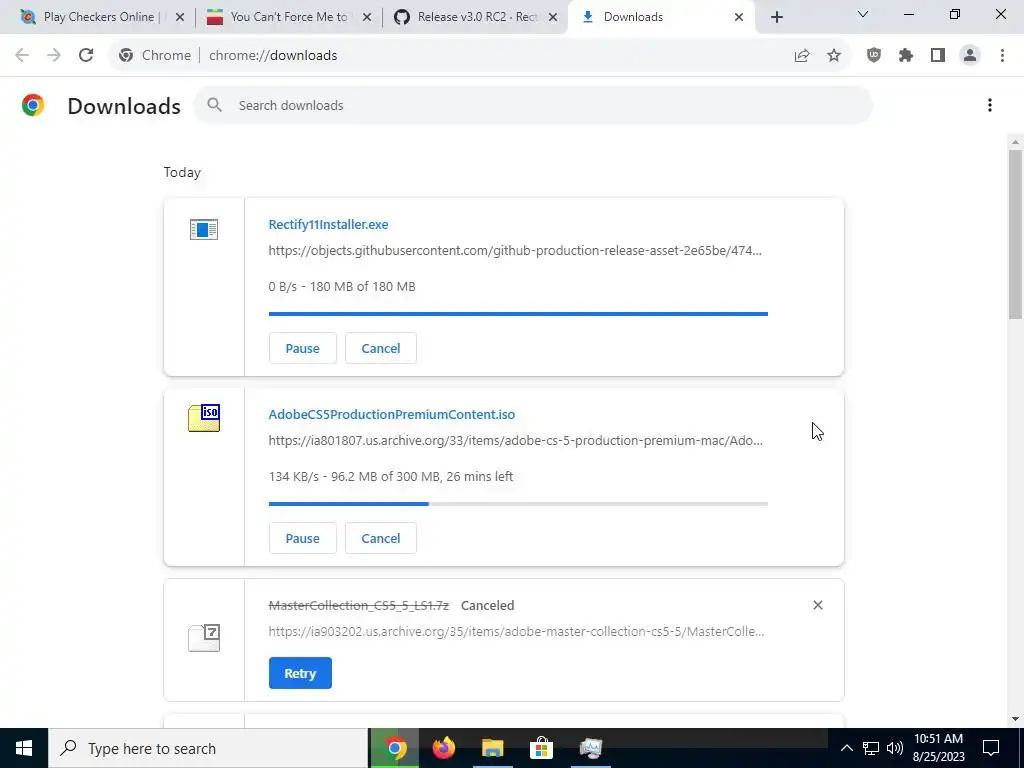Click the page vertical scrollbar thumb
The width and height of the screenshot is (1024, 768).
tap(1015, 234)
